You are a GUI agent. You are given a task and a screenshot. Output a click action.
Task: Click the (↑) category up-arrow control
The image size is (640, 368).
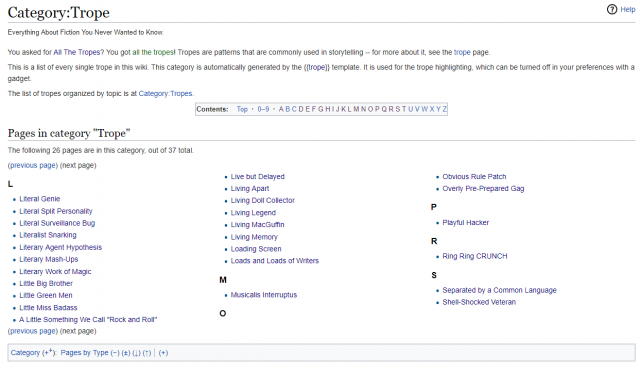pos(147,353)
